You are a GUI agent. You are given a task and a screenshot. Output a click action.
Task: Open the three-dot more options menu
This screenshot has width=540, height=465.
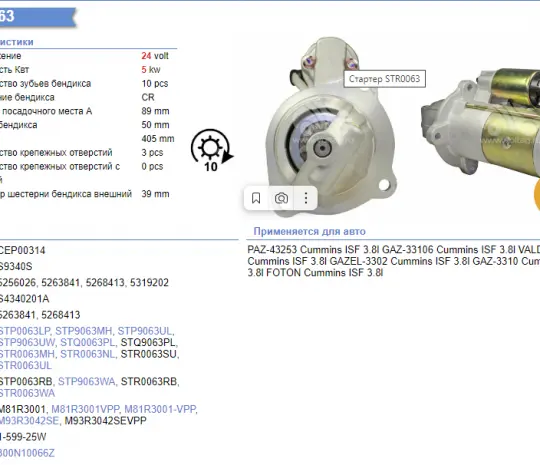tap(305, 198)
